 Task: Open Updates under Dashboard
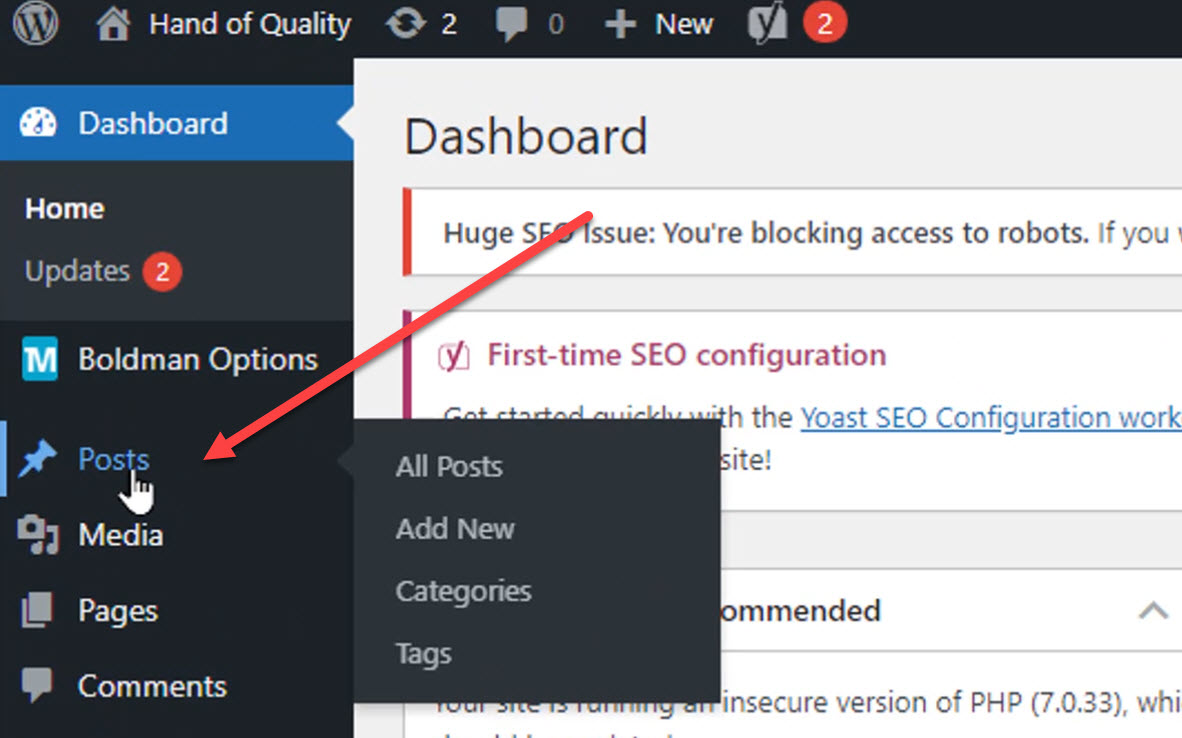[77, 271]
